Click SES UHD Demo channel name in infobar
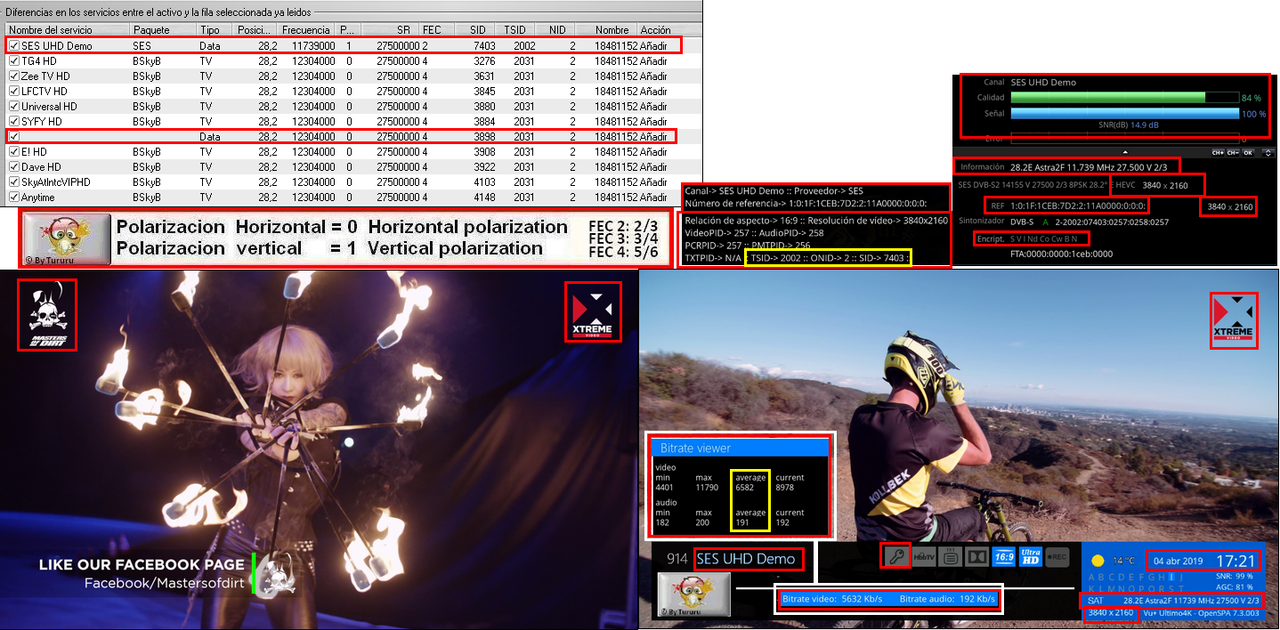 point(747,559)
